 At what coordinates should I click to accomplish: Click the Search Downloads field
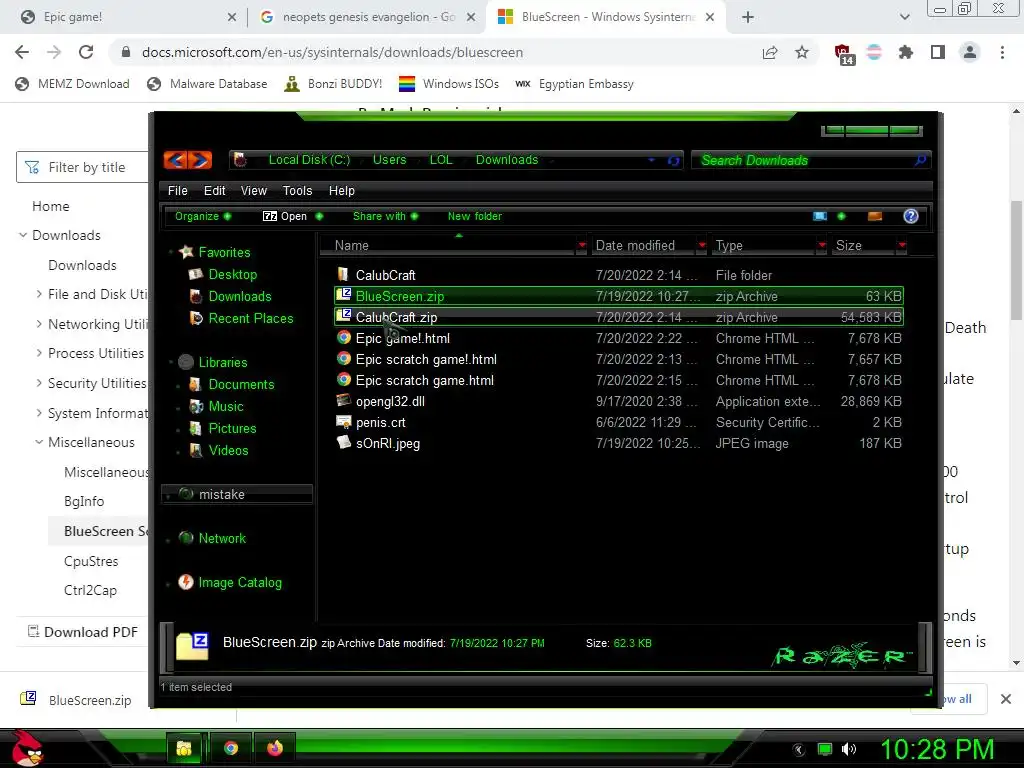(810, 160)
